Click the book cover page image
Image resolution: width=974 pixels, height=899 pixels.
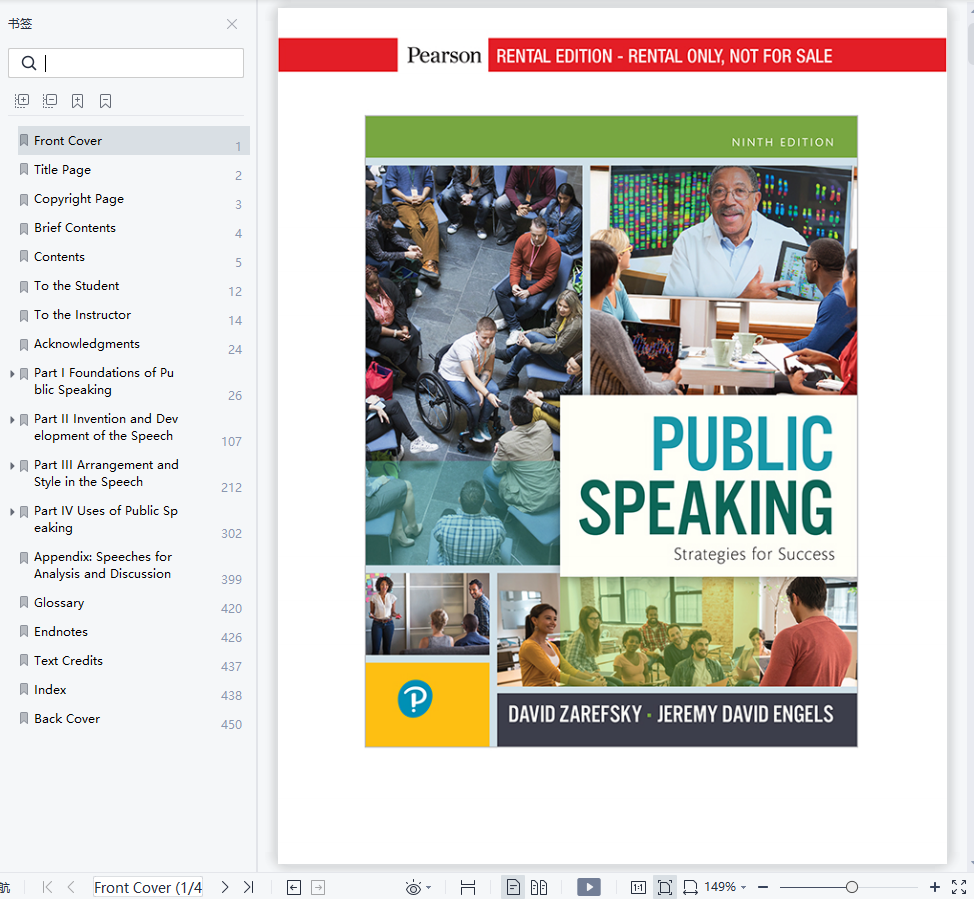[611, 431]
